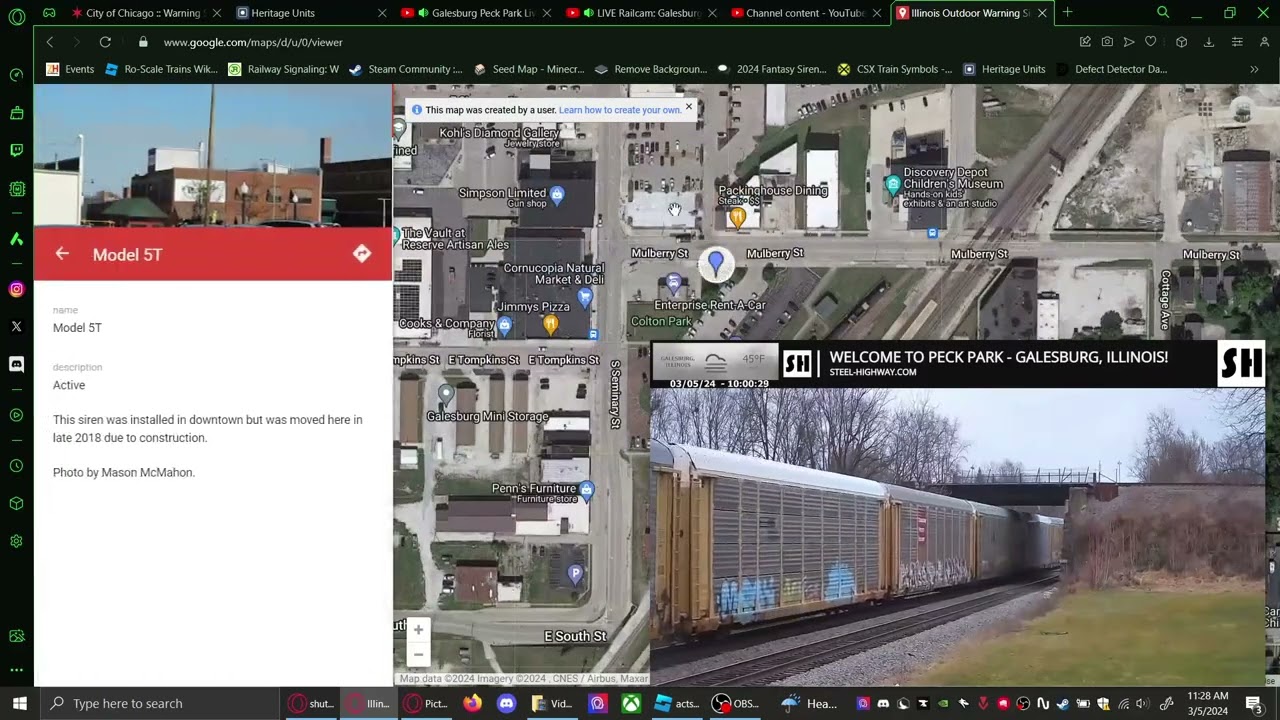
Task: Select the Cooks & Company florist pin
Action: pos(505,325)
